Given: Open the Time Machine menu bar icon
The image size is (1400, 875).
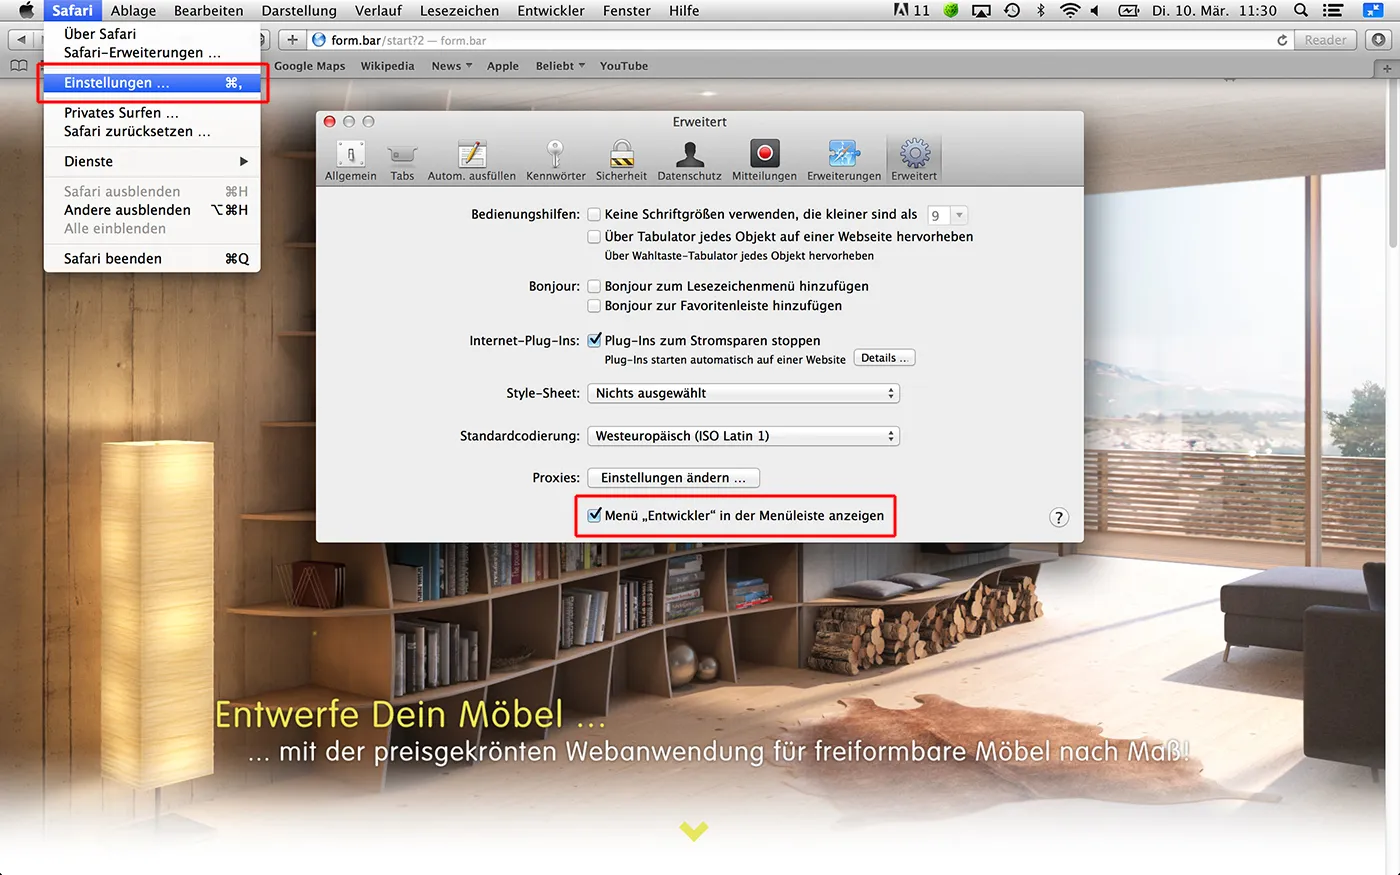Looking at the screenshot, I should (1012, 10).
